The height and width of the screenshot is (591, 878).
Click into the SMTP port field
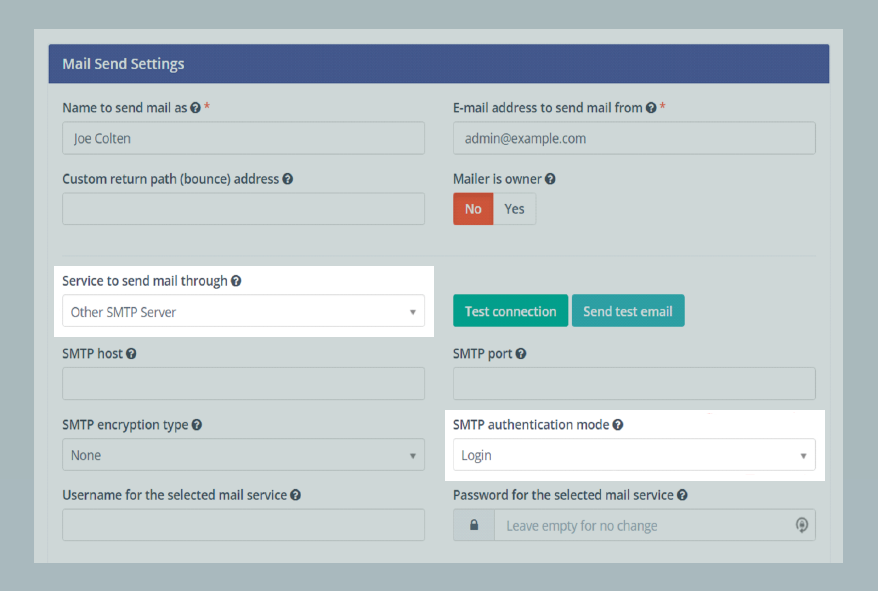coord(634,384)
